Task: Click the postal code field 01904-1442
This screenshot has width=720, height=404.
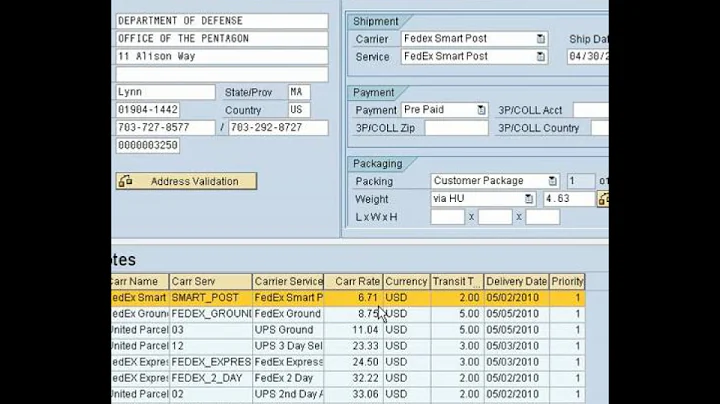Action: [147, 110]
